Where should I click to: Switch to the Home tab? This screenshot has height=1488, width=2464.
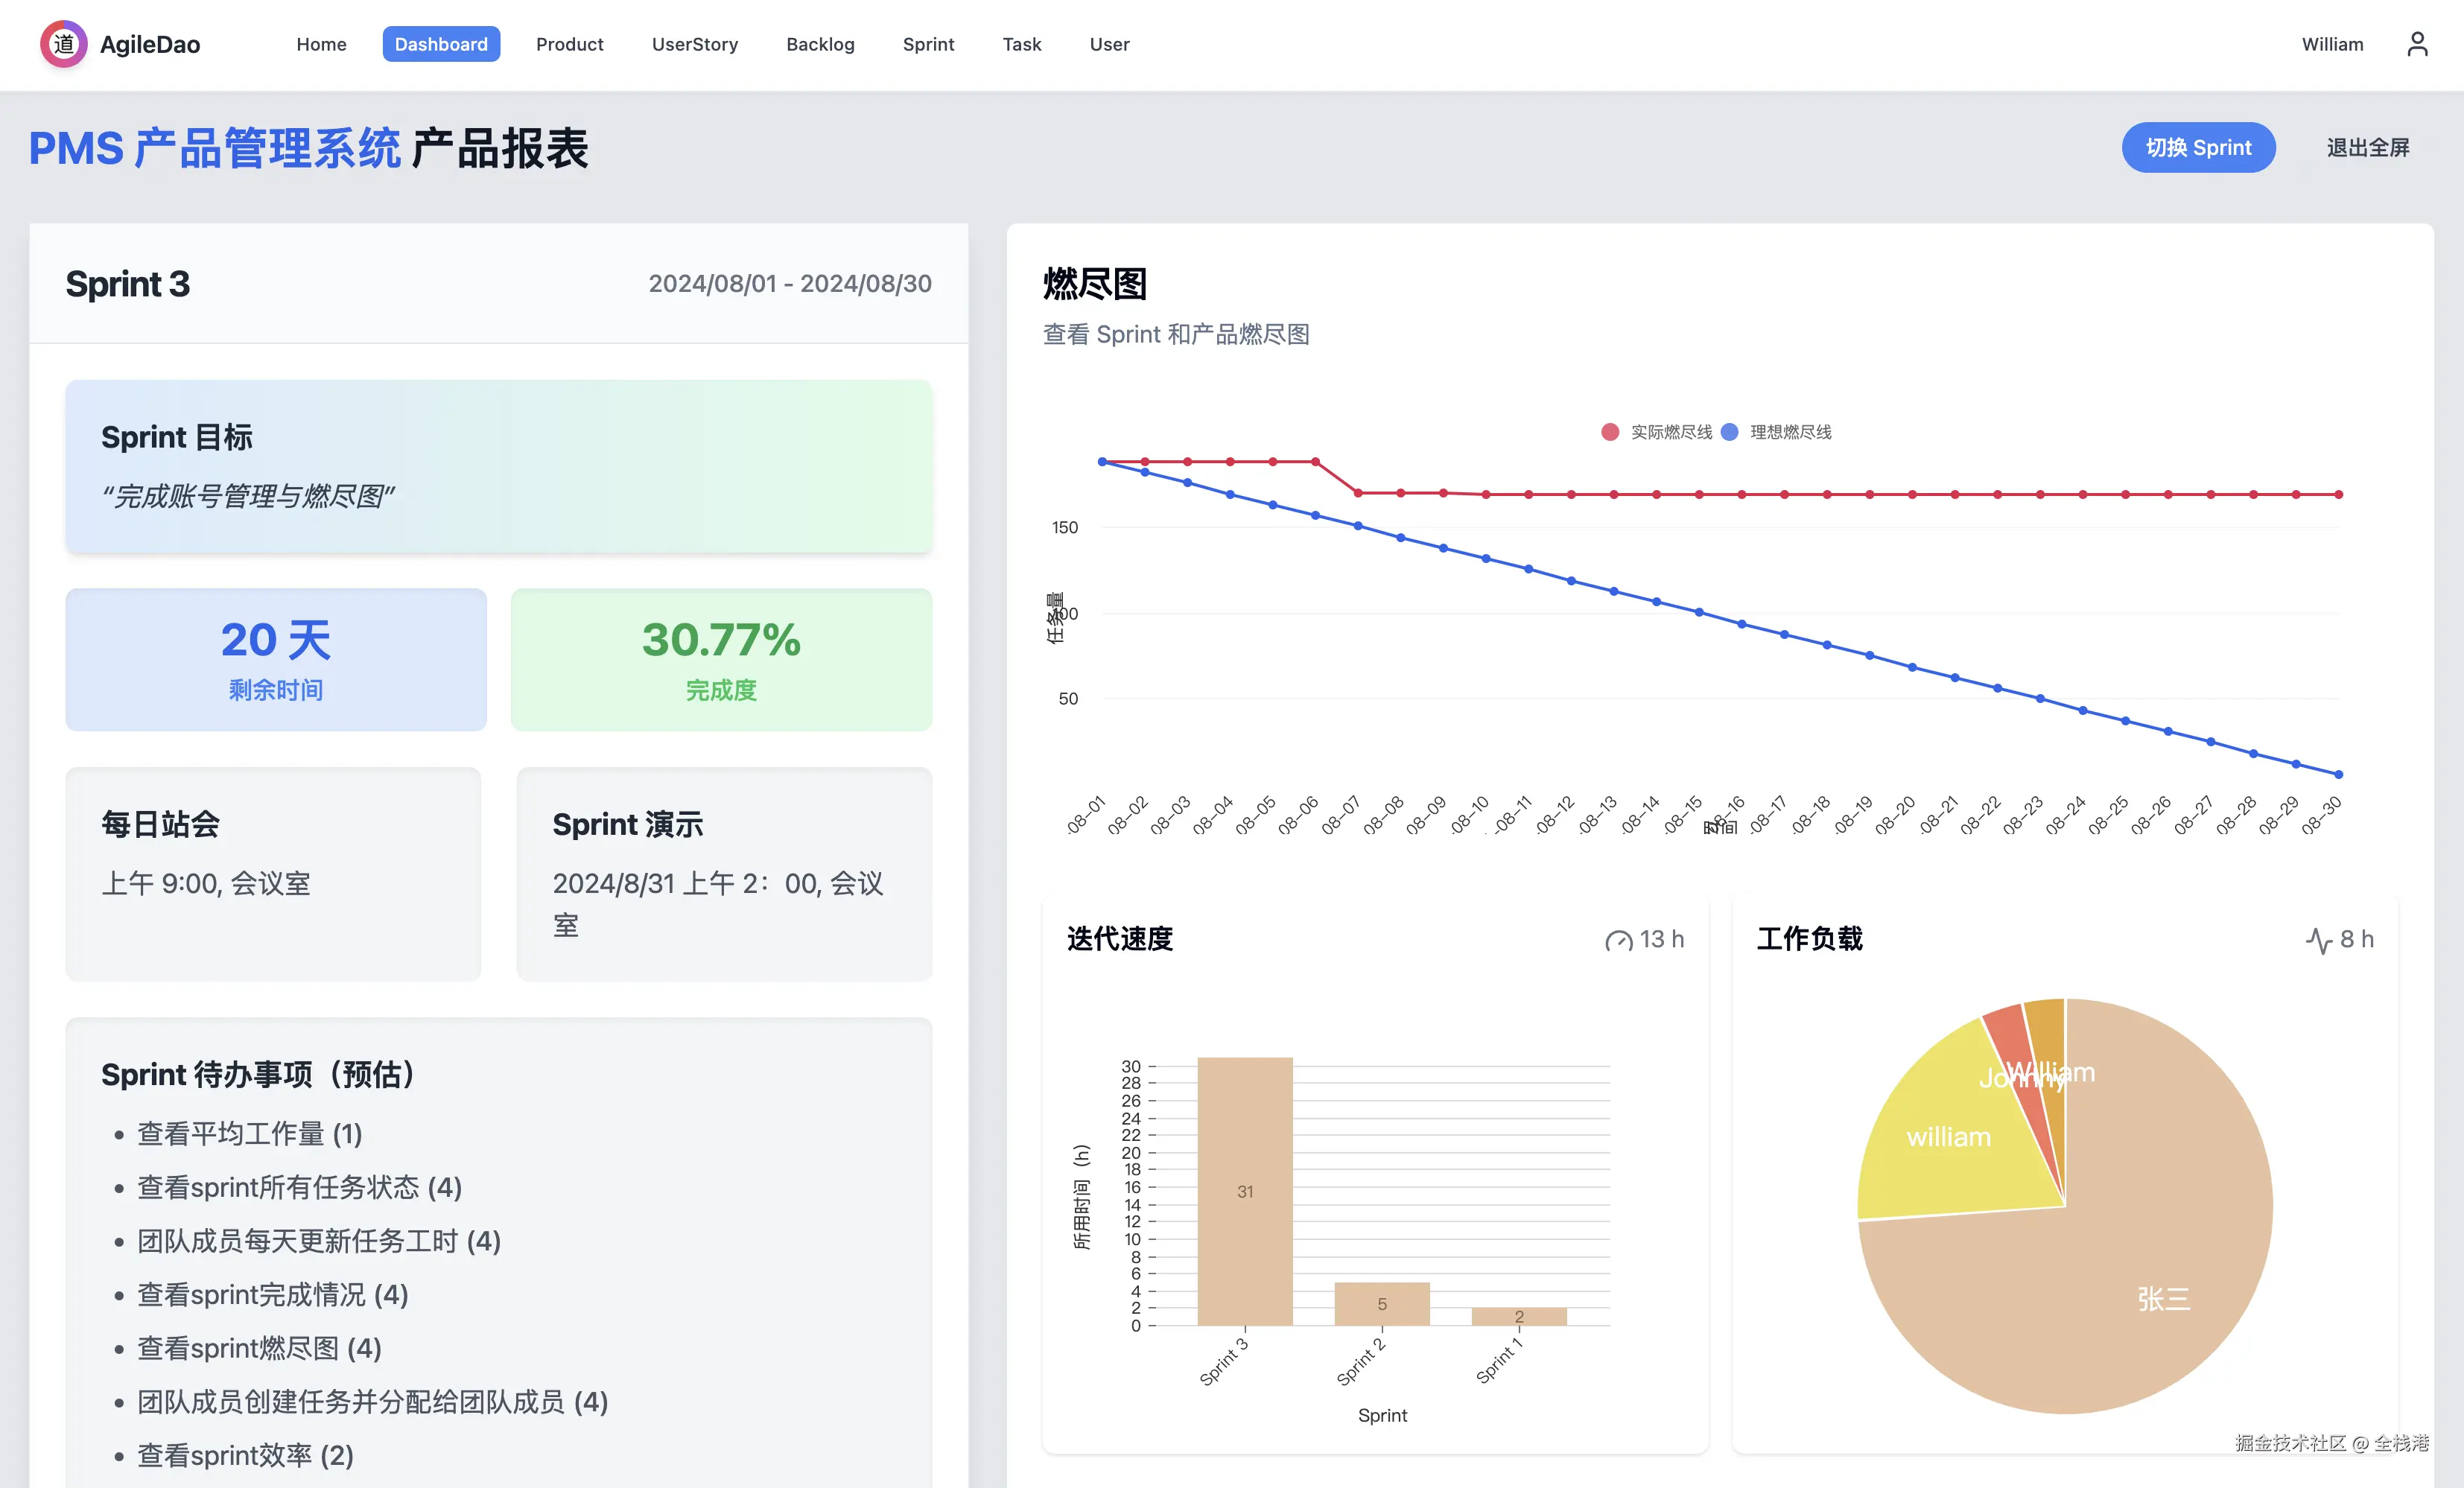pos(320,44)
